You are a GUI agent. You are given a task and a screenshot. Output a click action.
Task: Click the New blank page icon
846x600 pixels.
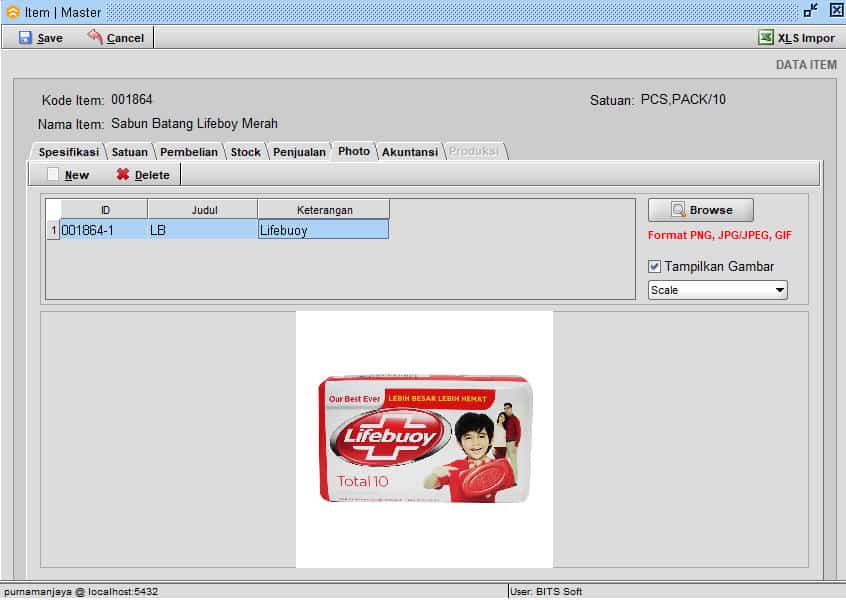click(x=53, y=175)
